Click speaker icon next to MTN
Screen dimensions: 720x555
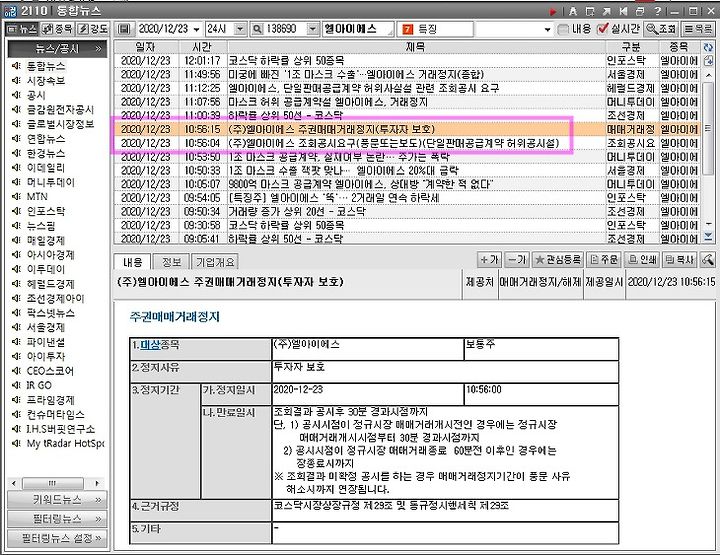(17, 197)
